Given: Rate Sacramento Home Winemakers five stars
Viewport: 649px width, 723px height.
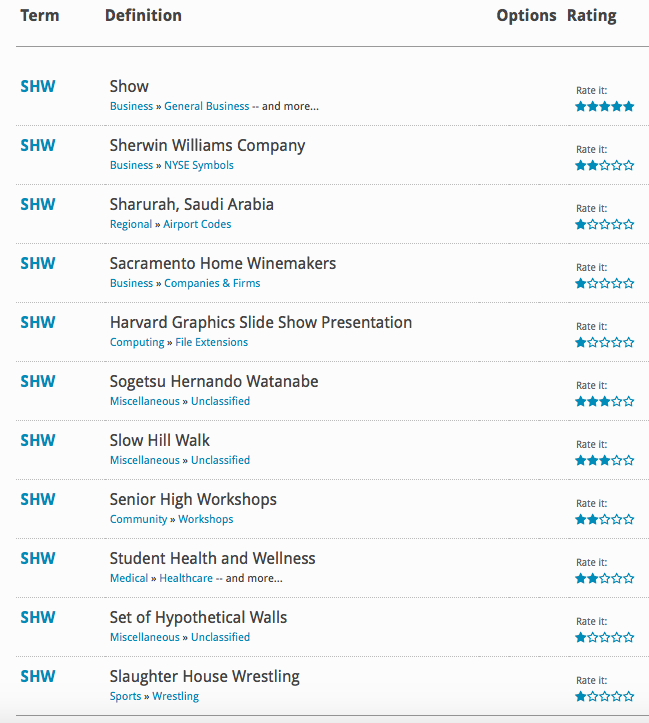Looking at the screenshot, I should tap(629, 284).
